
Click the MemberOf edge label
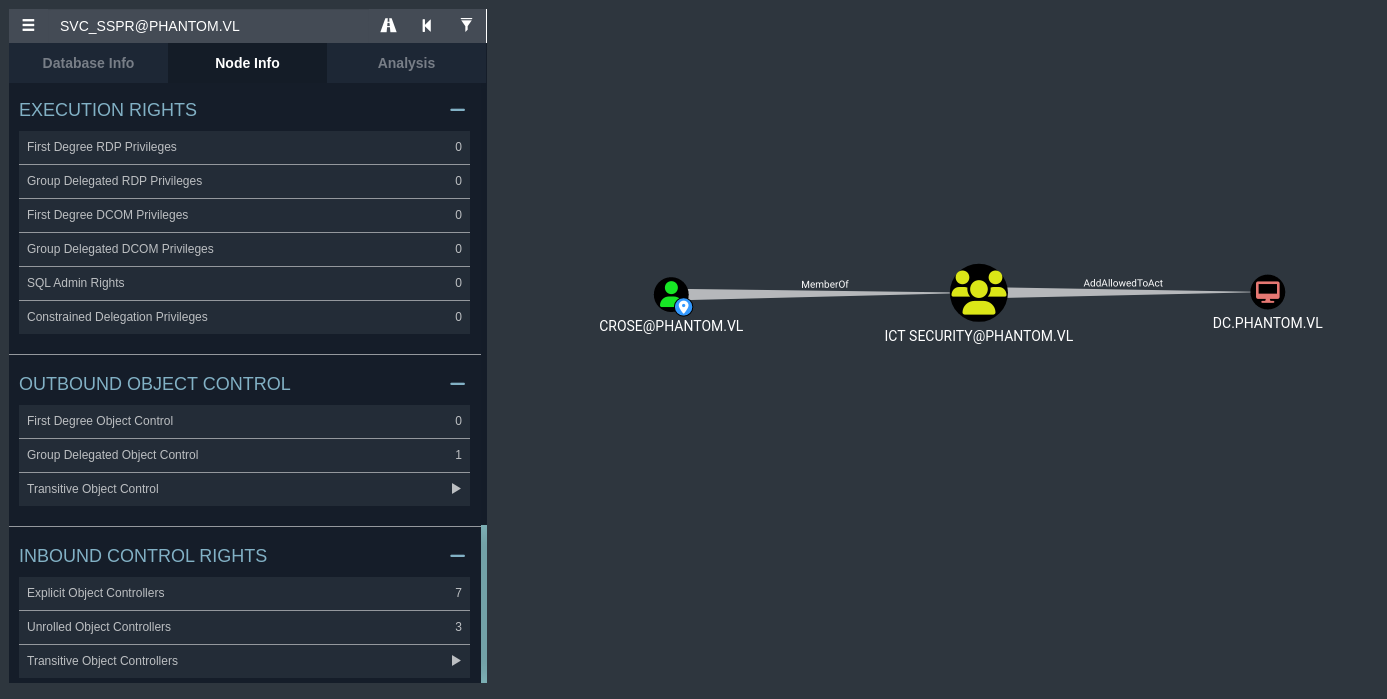pos(824,285)
